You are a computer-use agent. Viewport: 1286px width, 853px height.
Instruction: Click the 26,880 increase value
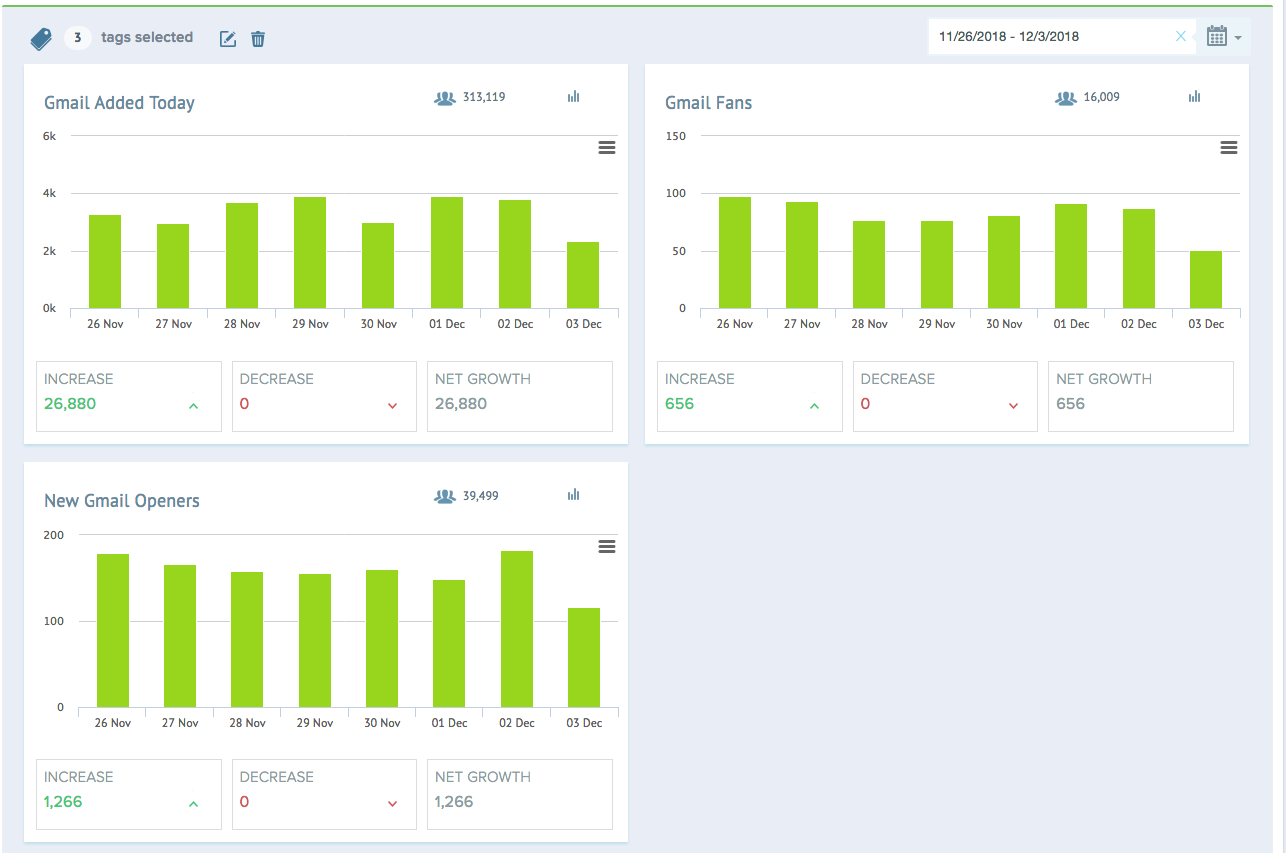tap(70, 404)
